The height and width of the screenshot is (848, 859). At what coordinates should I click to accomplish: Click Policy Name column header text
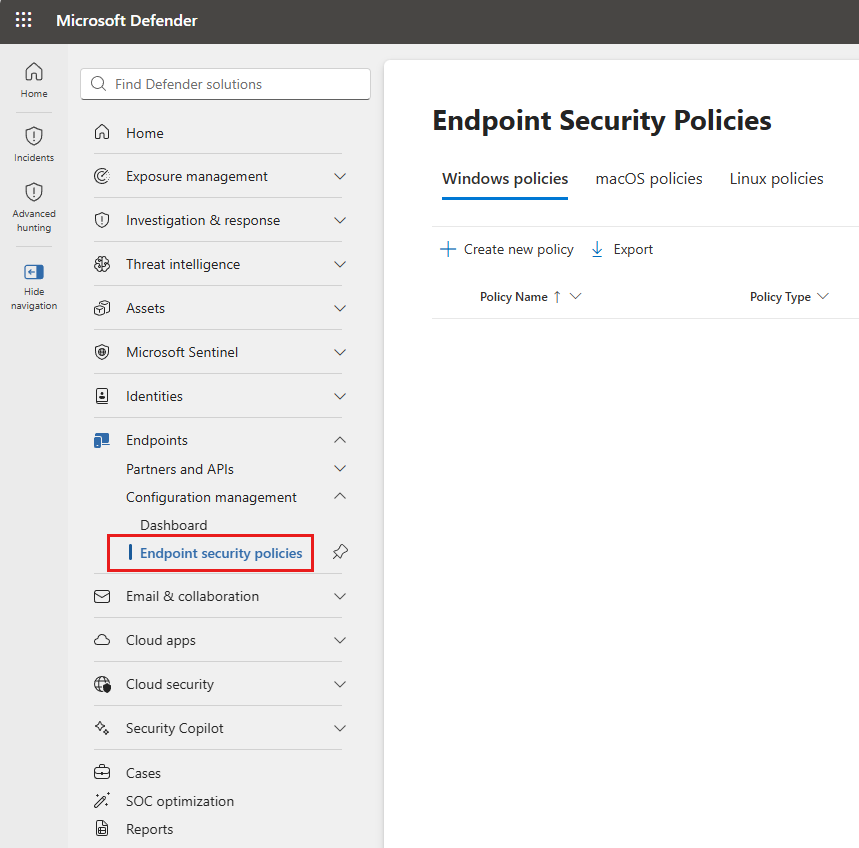(x=514, y=296)
